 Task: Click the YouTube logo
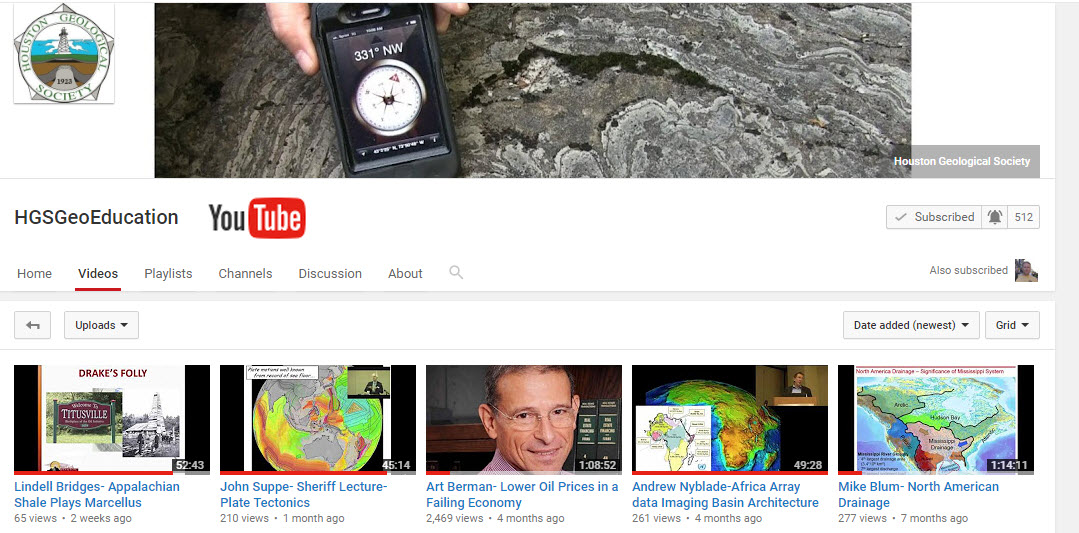point(257,218)
